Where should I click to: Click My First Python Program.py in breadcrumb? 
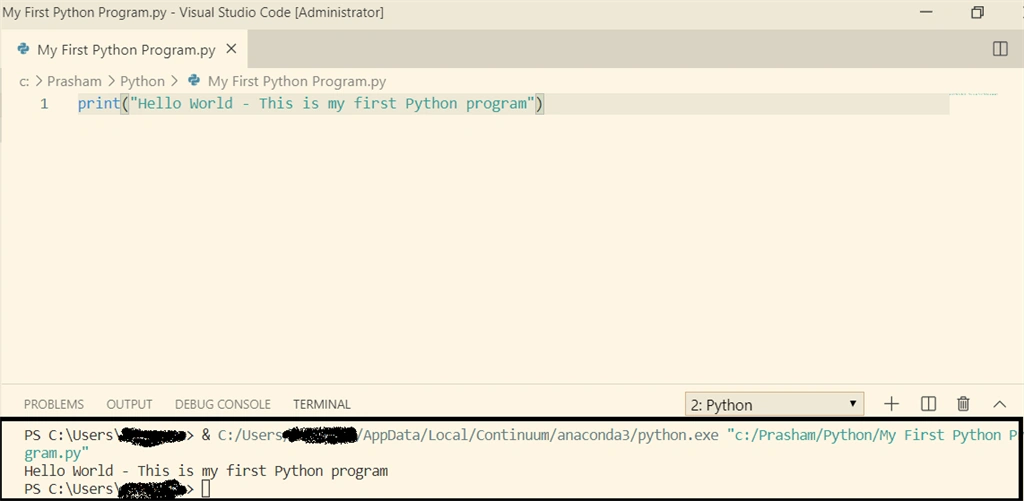click(296, 81)
